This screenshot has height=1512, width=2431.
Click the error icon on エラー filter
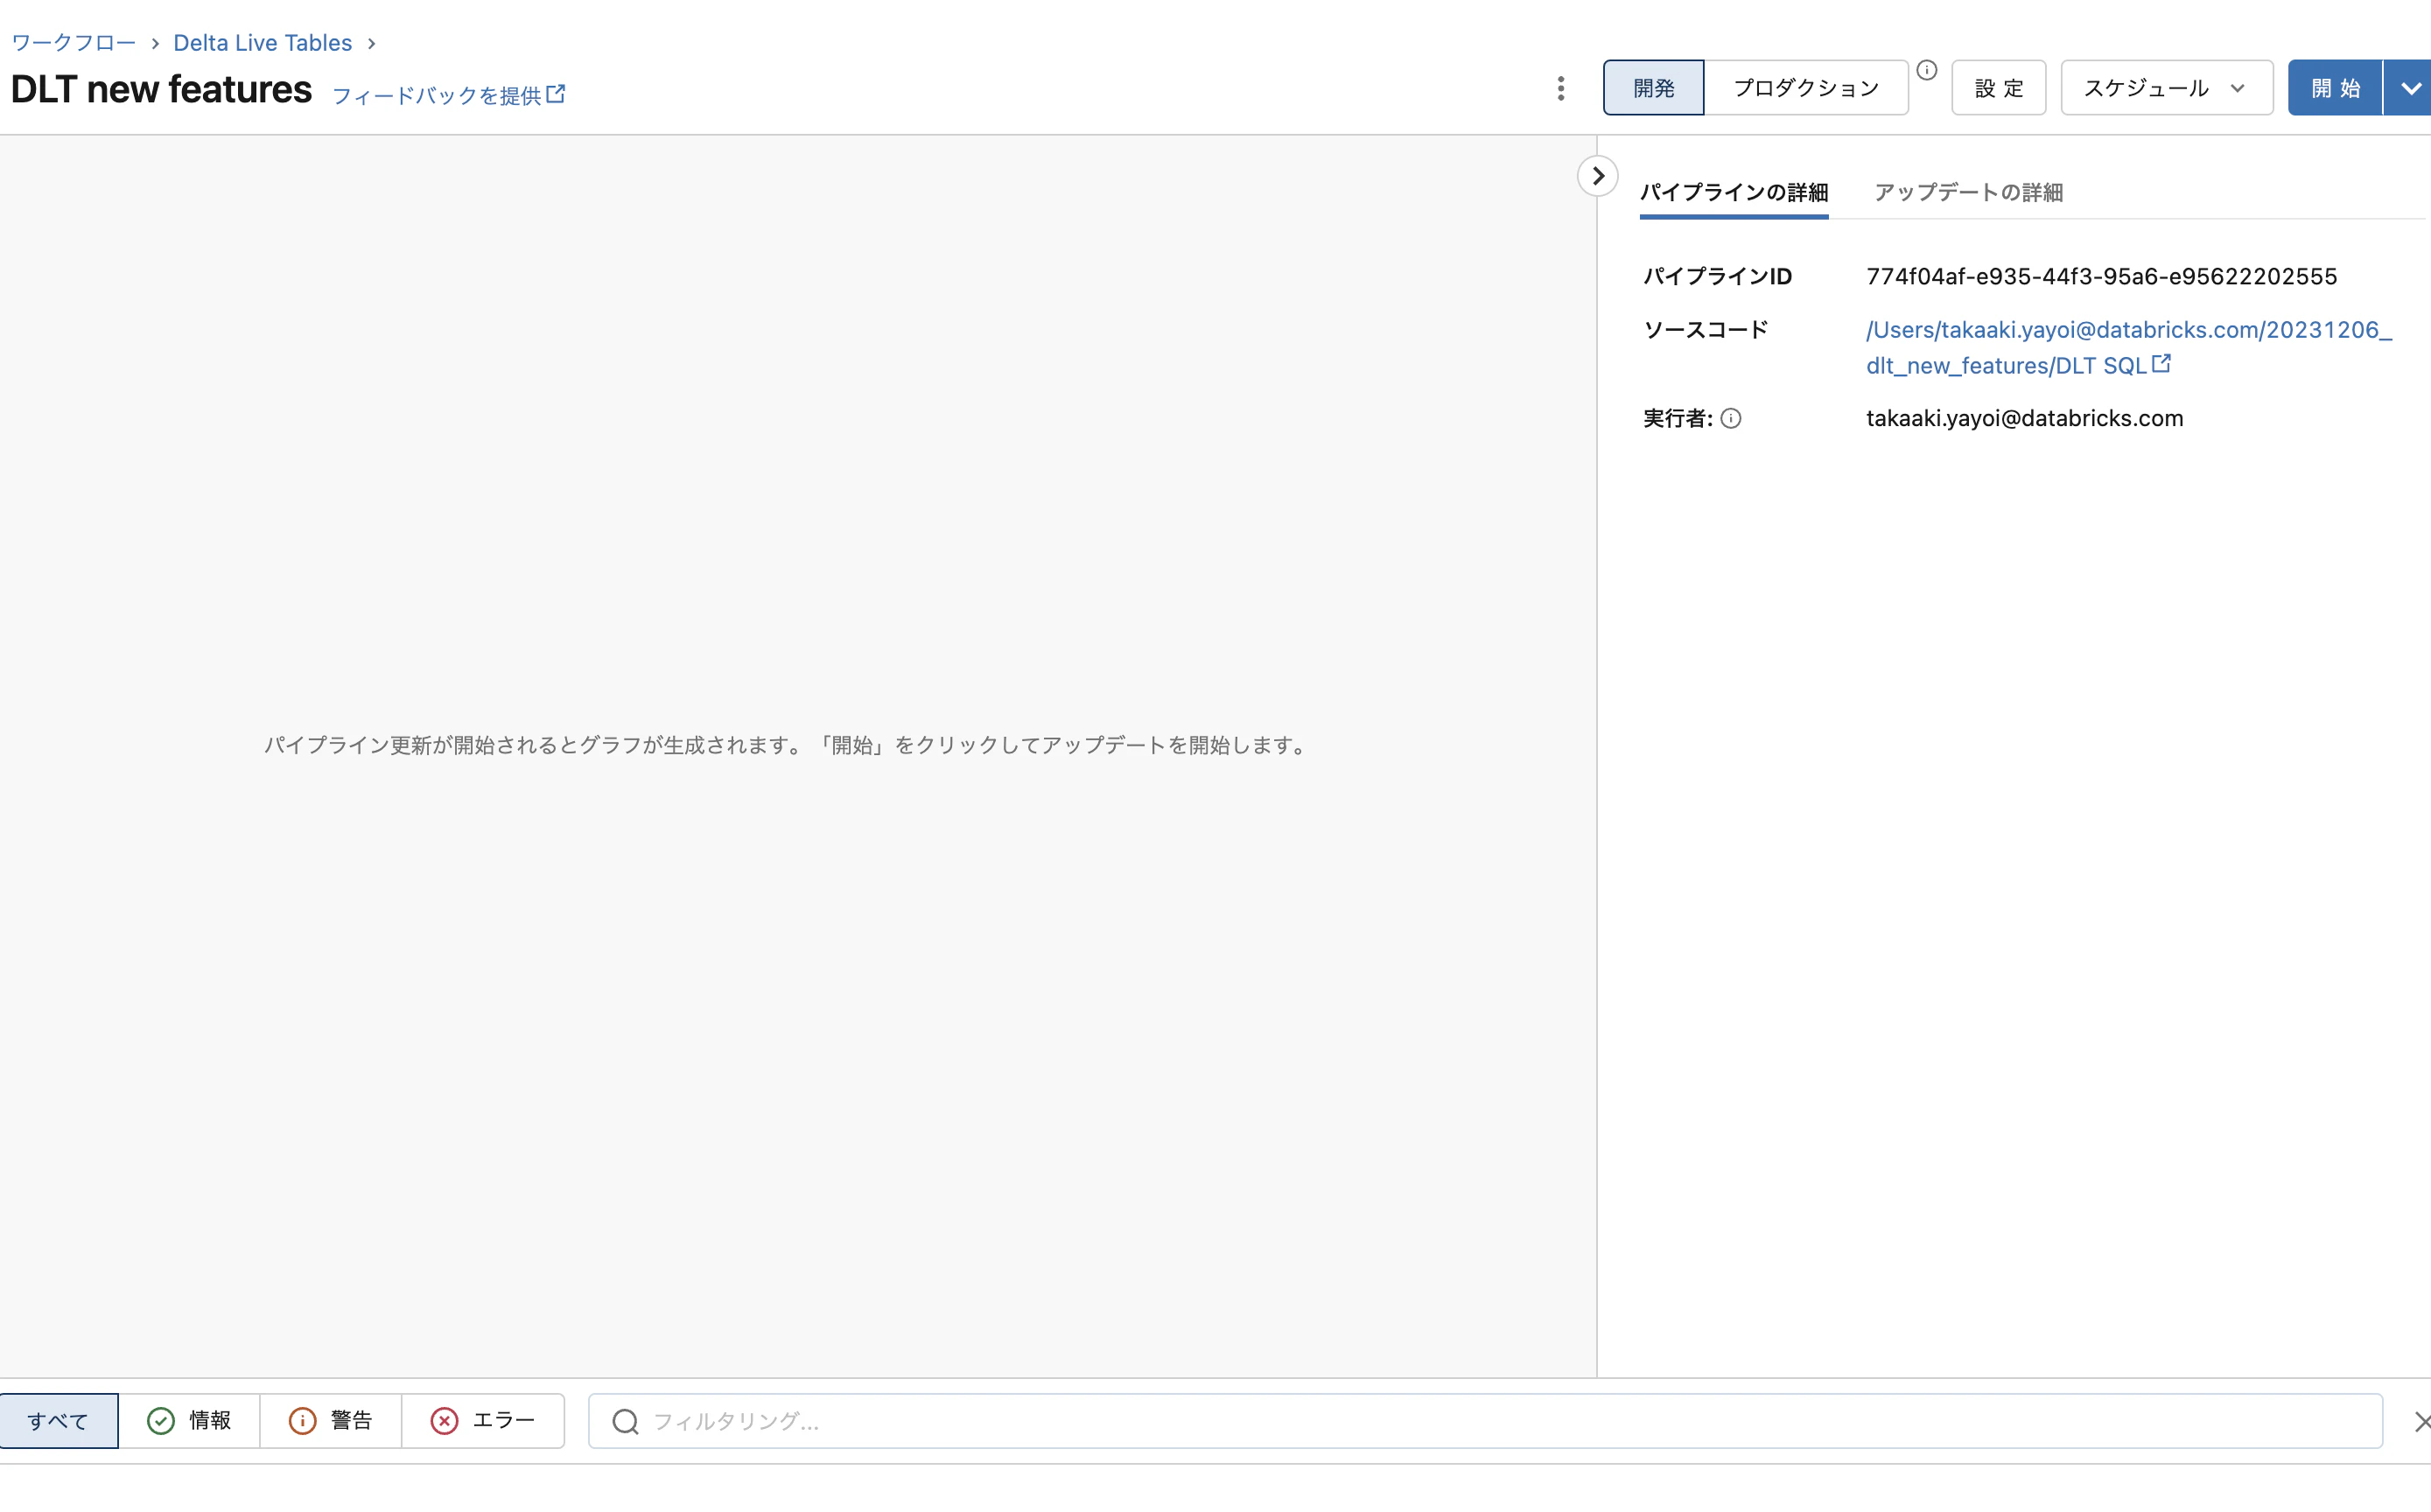445,1420
